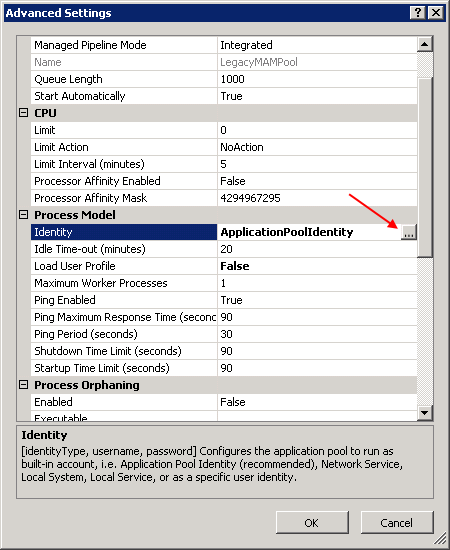
Task: Select the Ping Period (seconds) property
Action: point(124,334)
